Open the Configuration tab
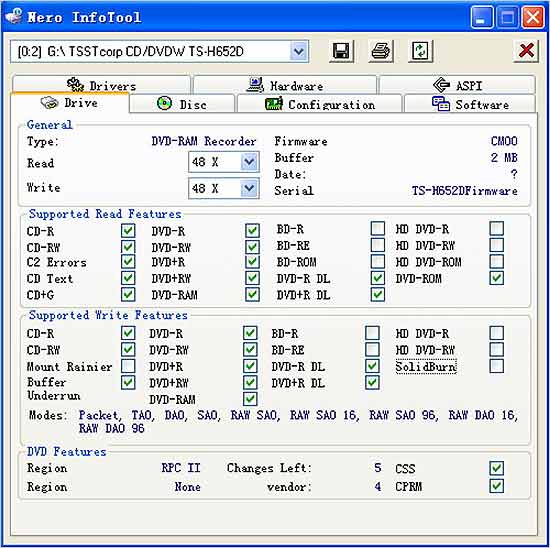 tap(319, 104)
